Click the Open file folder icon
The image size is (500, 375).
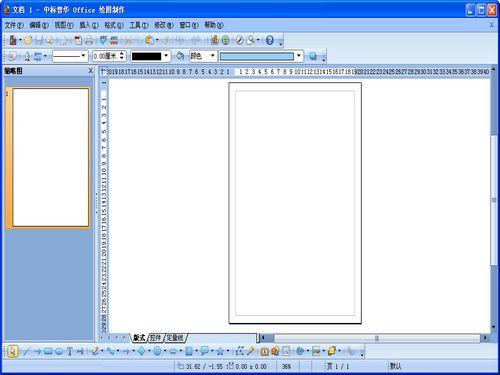(28, 40)
